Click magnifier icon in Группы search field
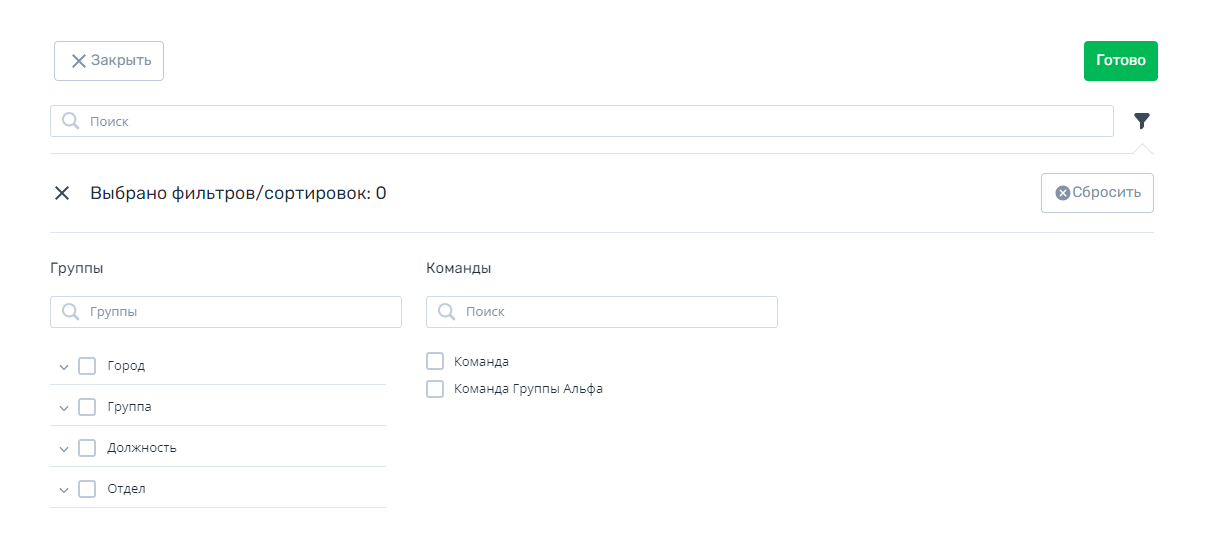1215x538 pixels. (71, 312)
